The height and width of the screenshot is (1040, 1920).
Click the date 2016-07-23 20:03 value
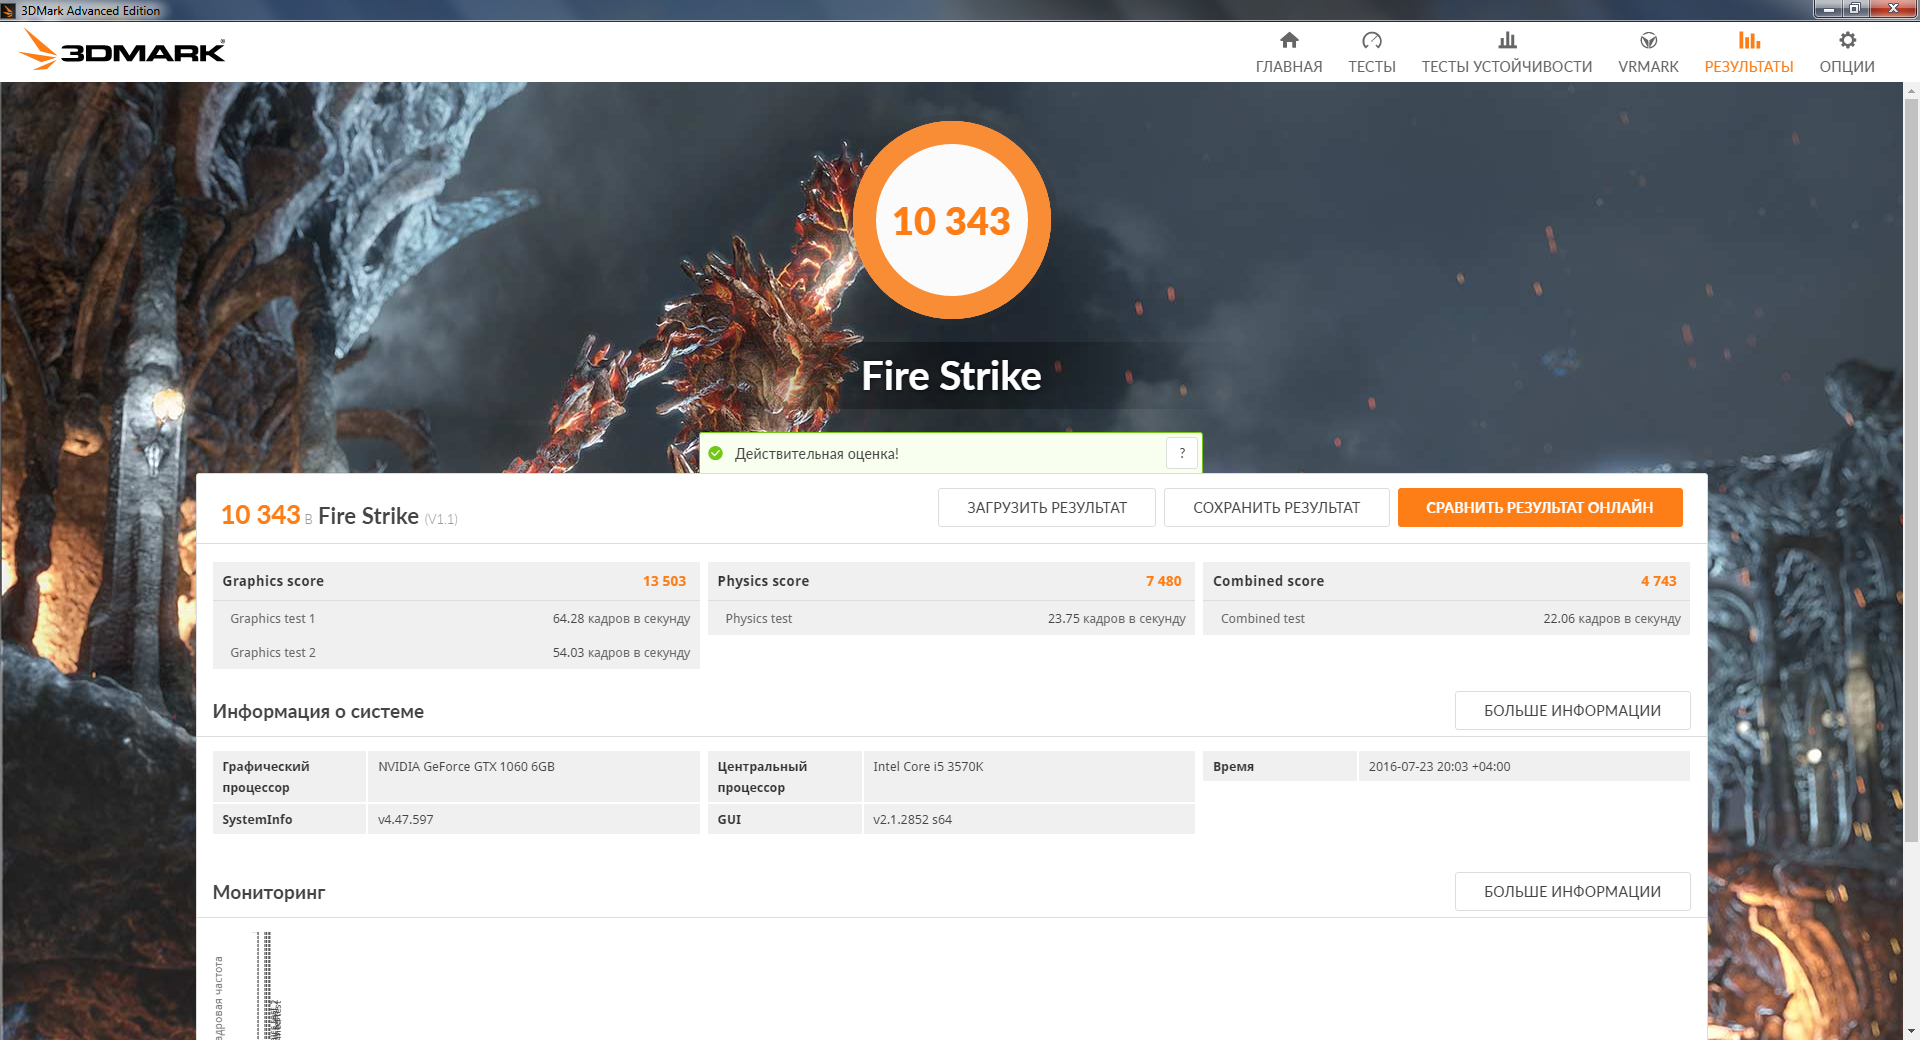[x=1439, y=767]
